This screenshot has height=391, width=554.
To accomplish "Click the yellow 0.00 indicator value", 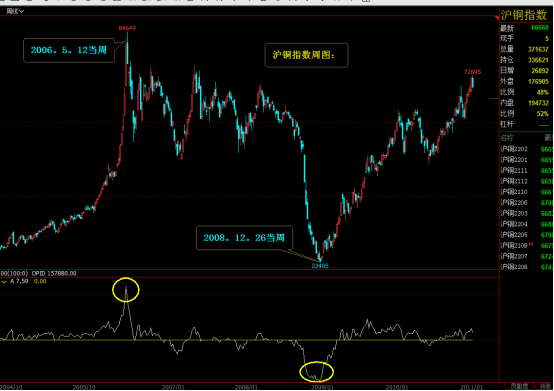I will coord(40,282).
